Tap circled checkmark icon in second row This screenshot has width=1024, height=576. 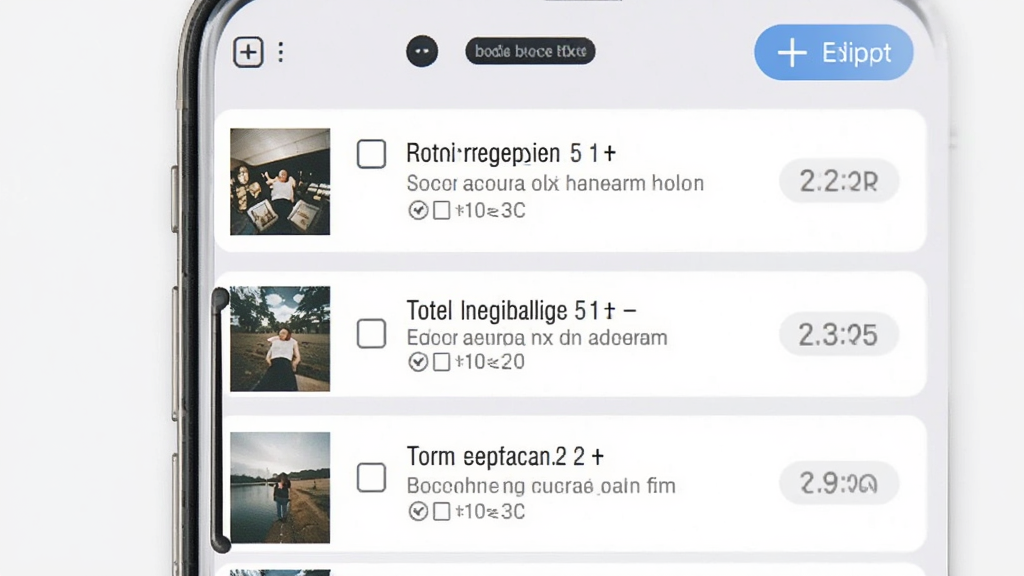point(418,362)
